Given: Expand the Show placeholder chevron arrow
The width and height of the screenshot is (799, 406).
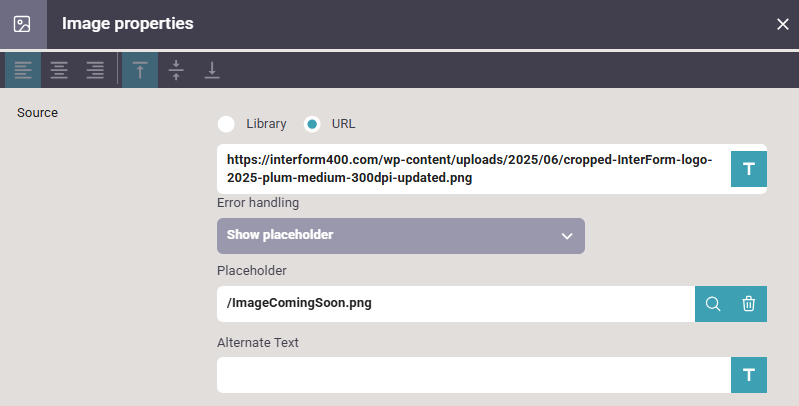Looking at the screenshot, I should (566, 236).
